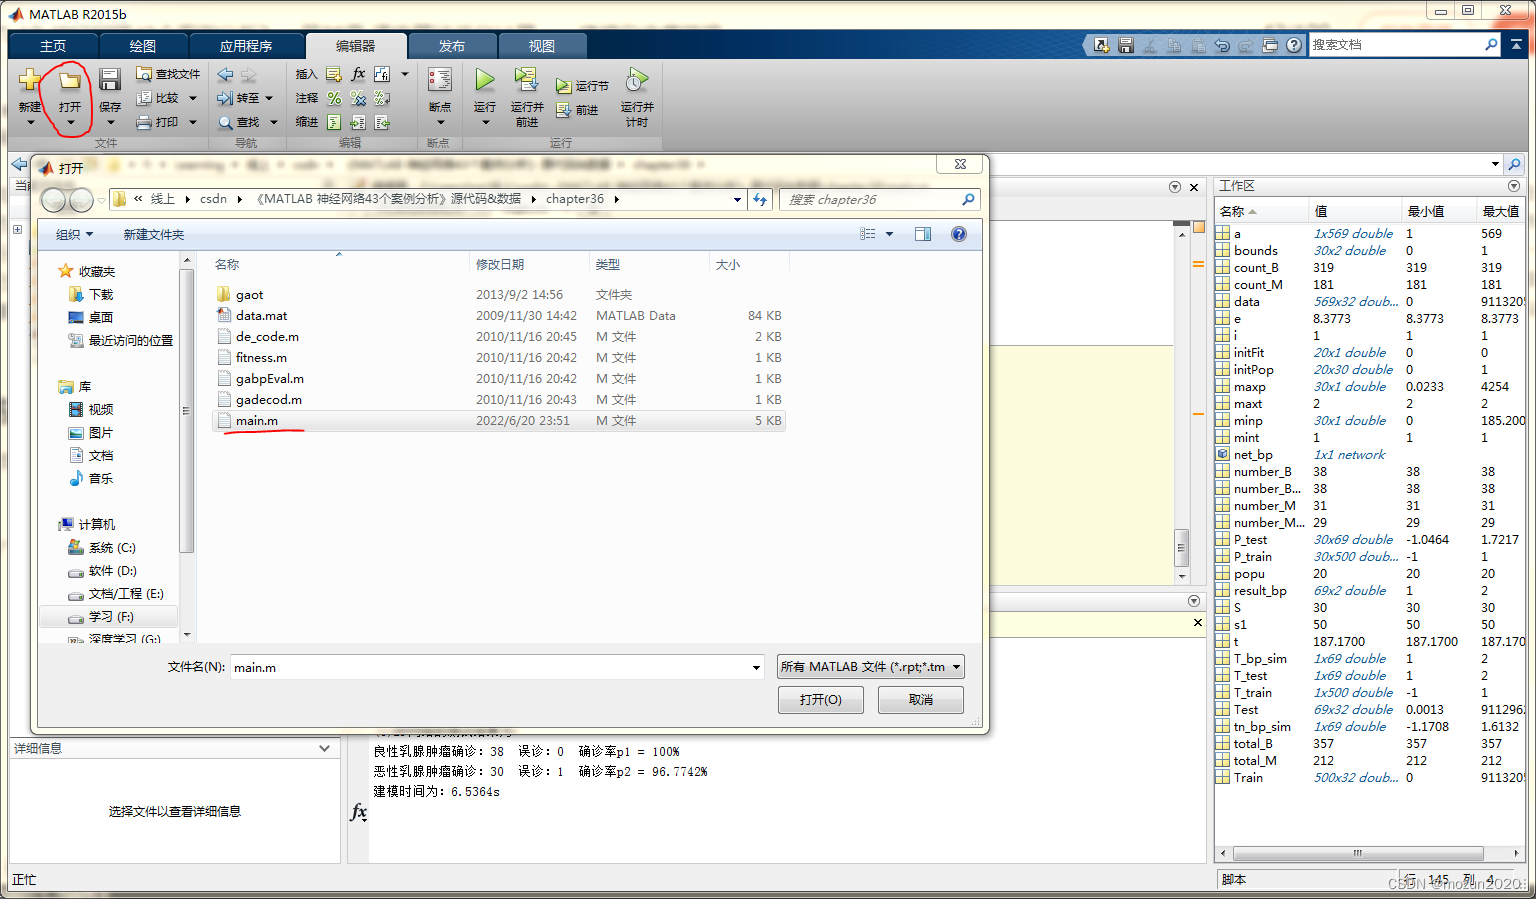Expand the file name history dropdown arrow
Image resolution: width=1536 pixels, height=899 pixels.
tap(756, 667)
